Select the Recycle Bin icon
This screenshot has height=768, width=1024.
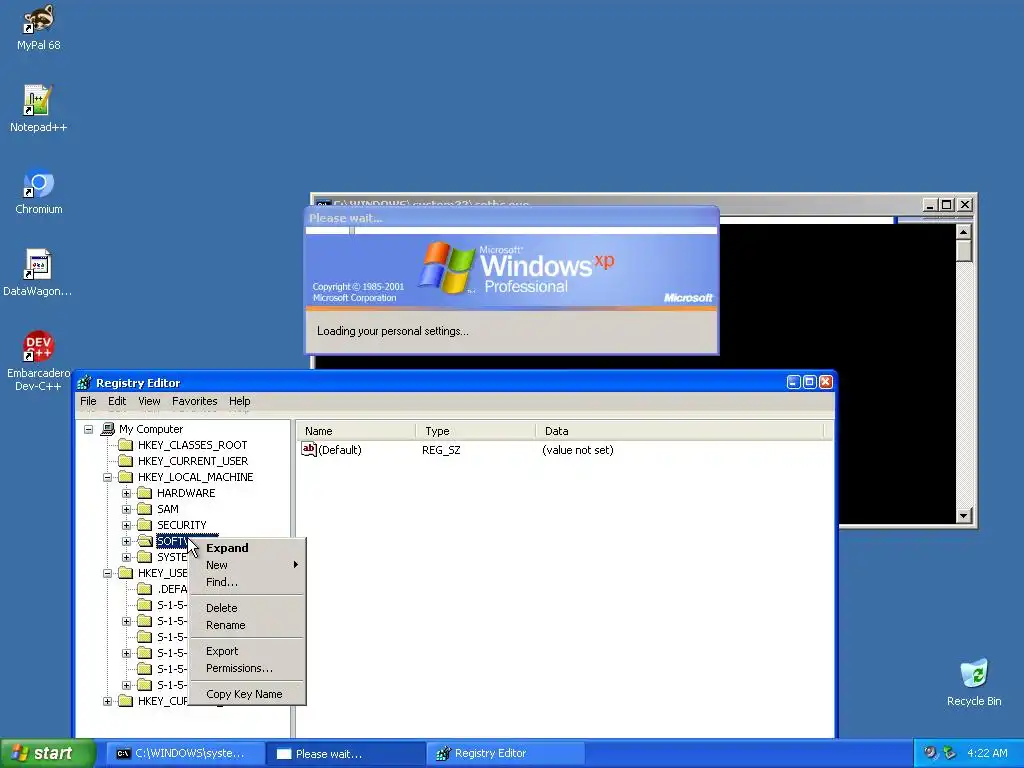coord(974,682)
